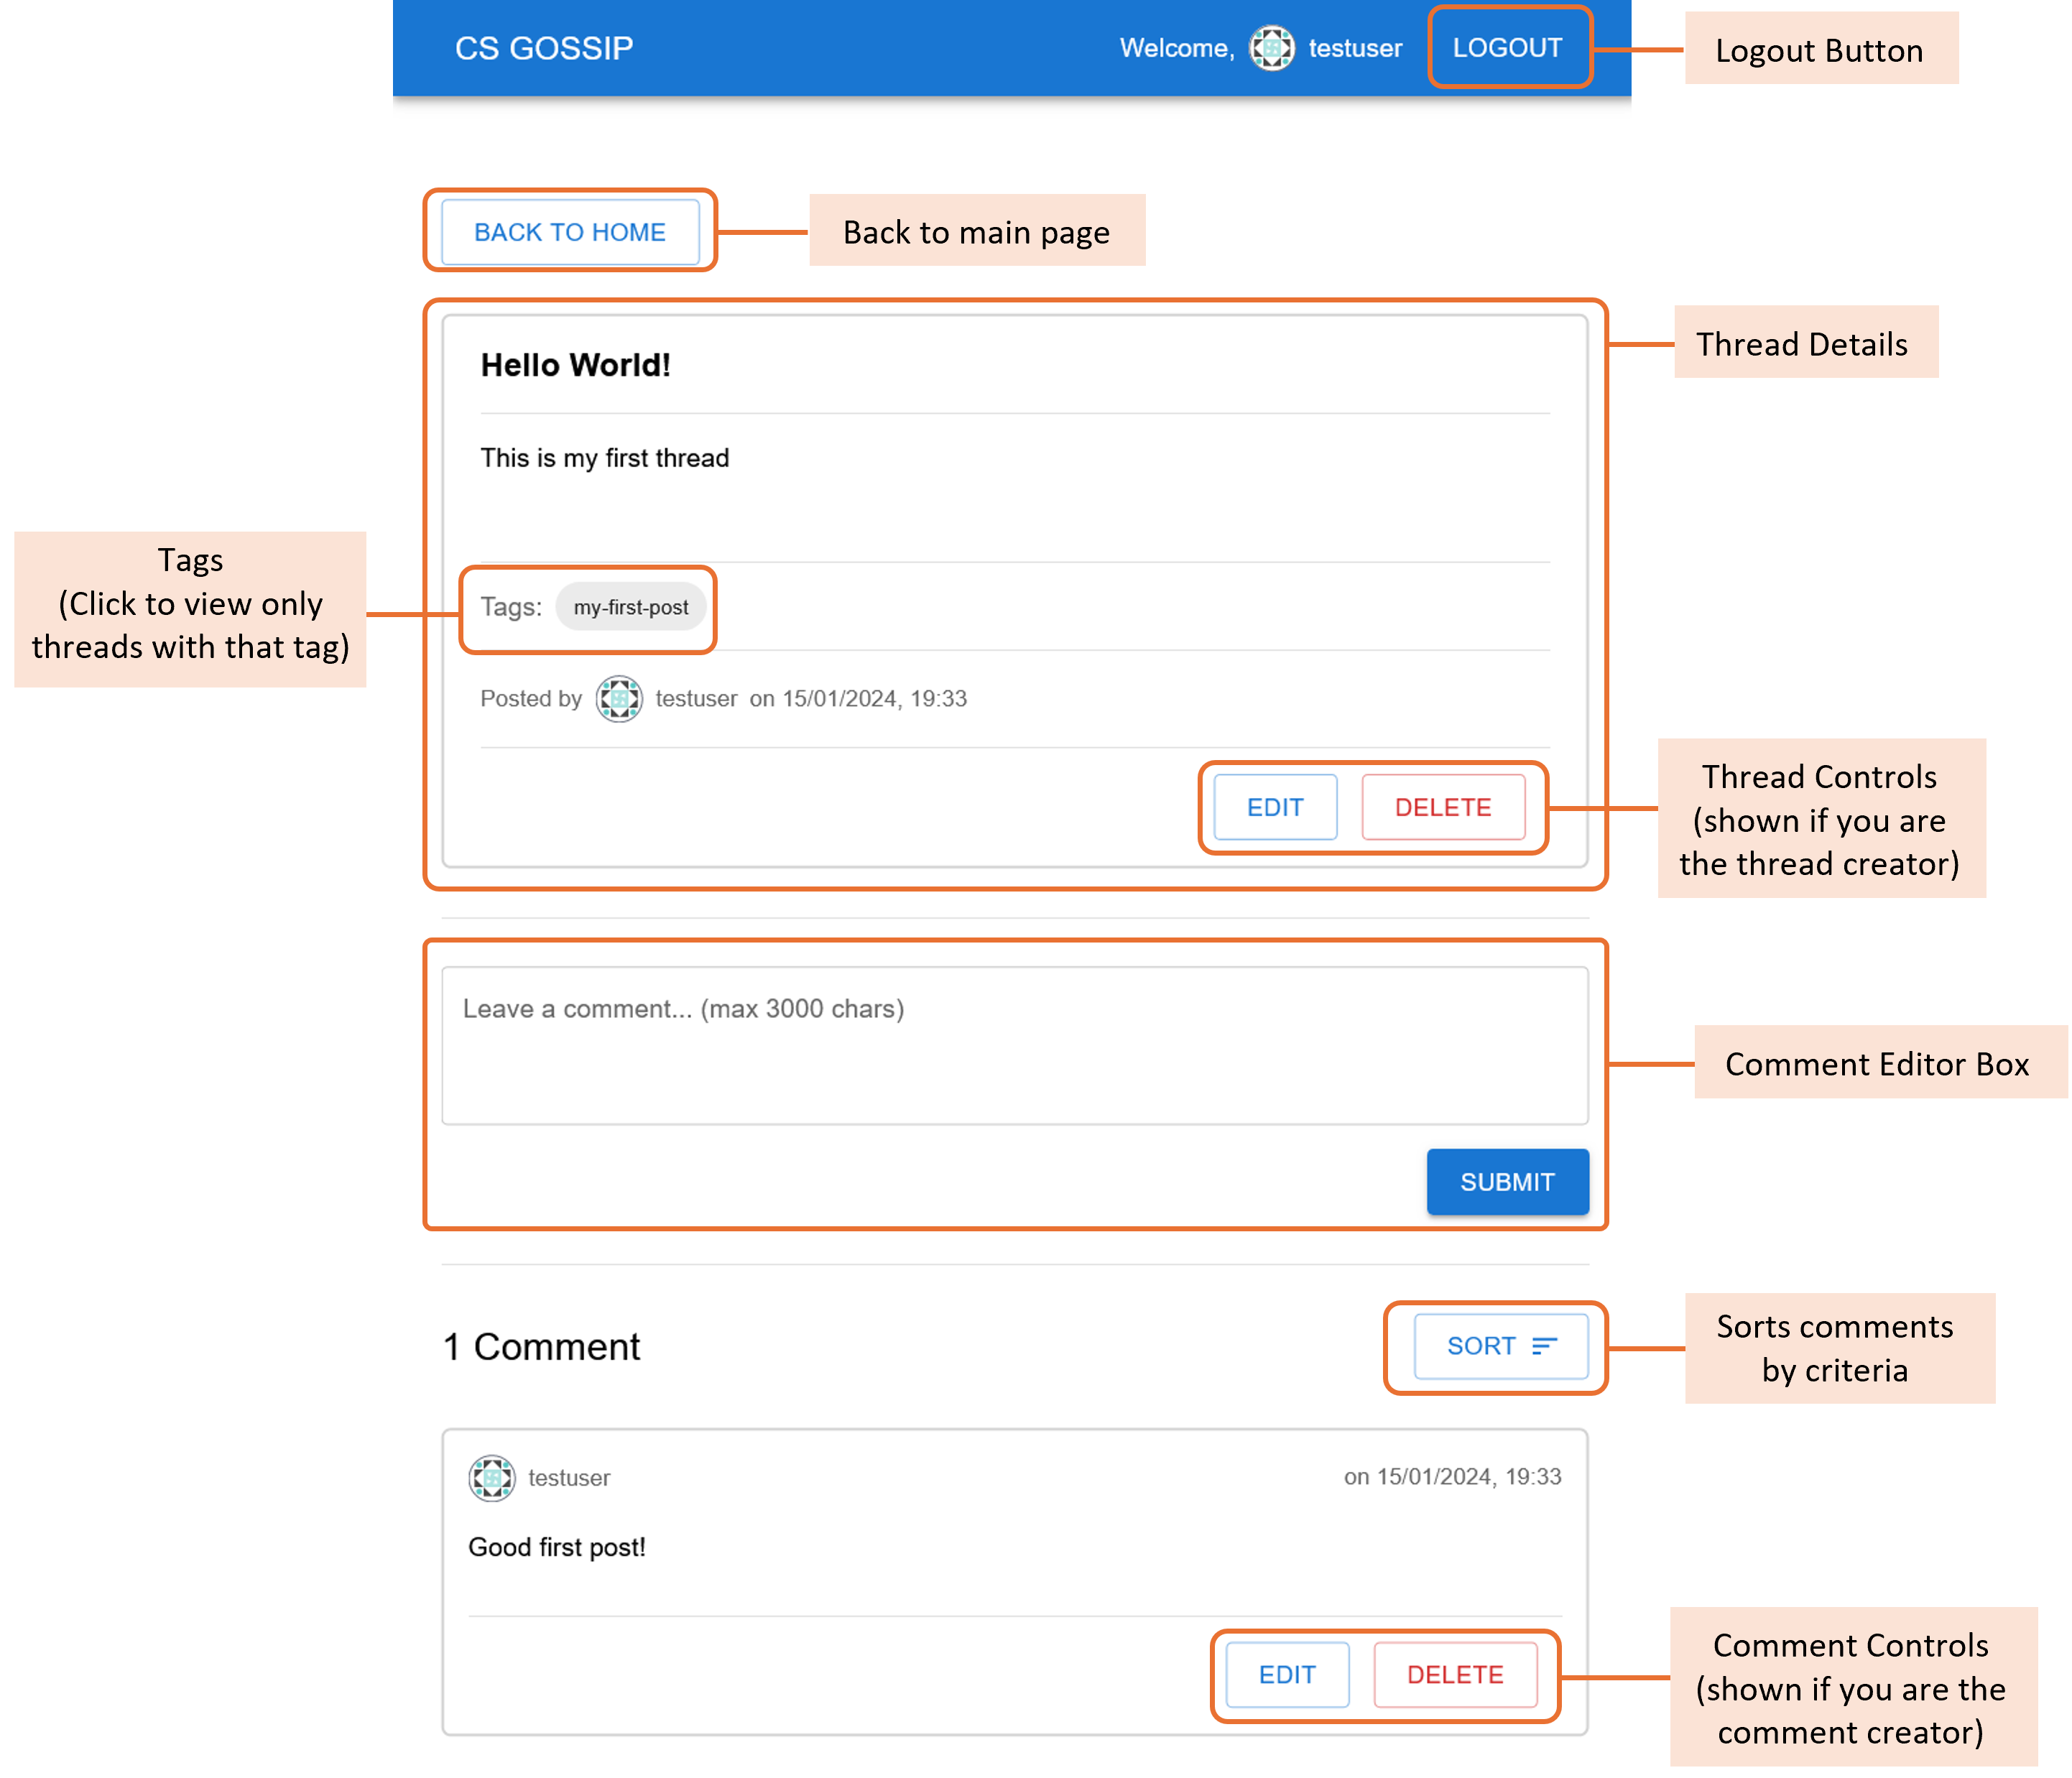Delete the Good first post comment

(x=1455, y=1674)
